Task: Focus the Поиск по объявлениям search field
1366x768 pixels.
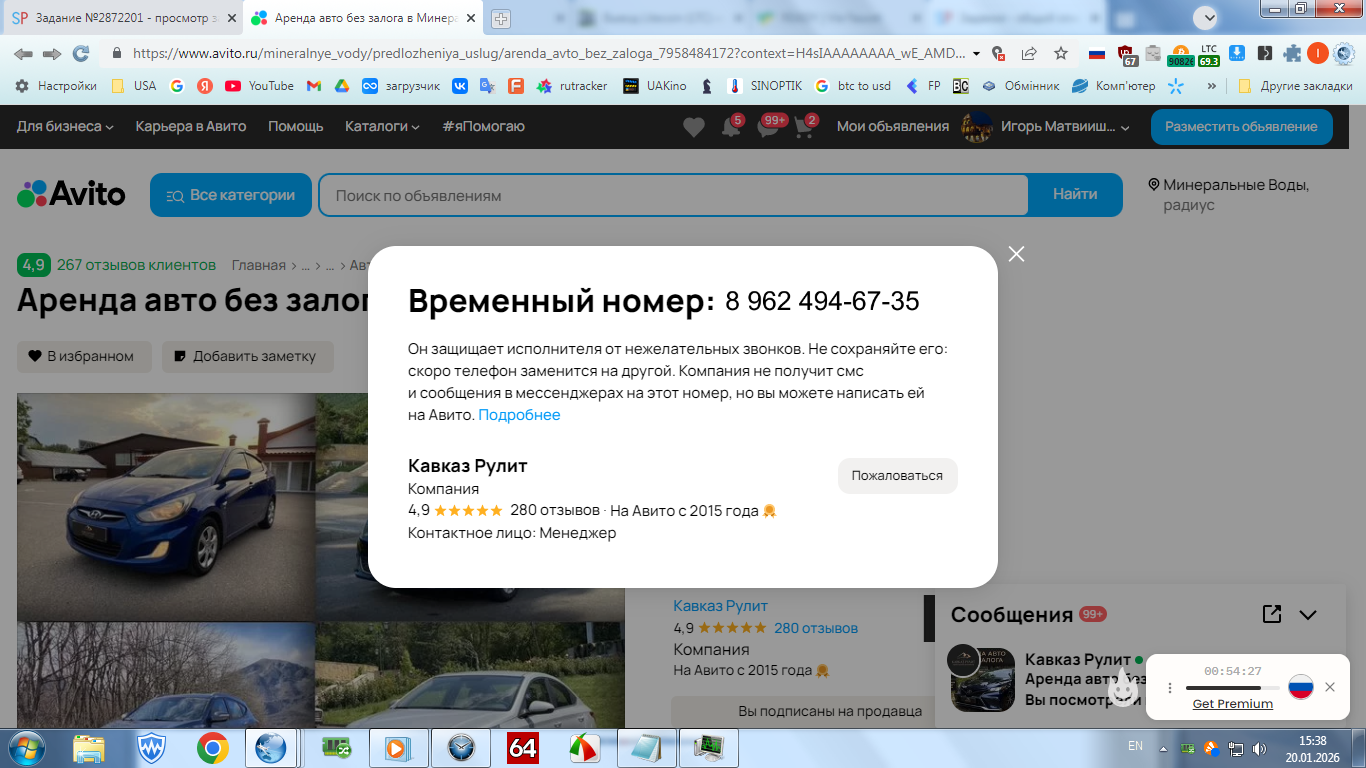Action: pos(673,195)
